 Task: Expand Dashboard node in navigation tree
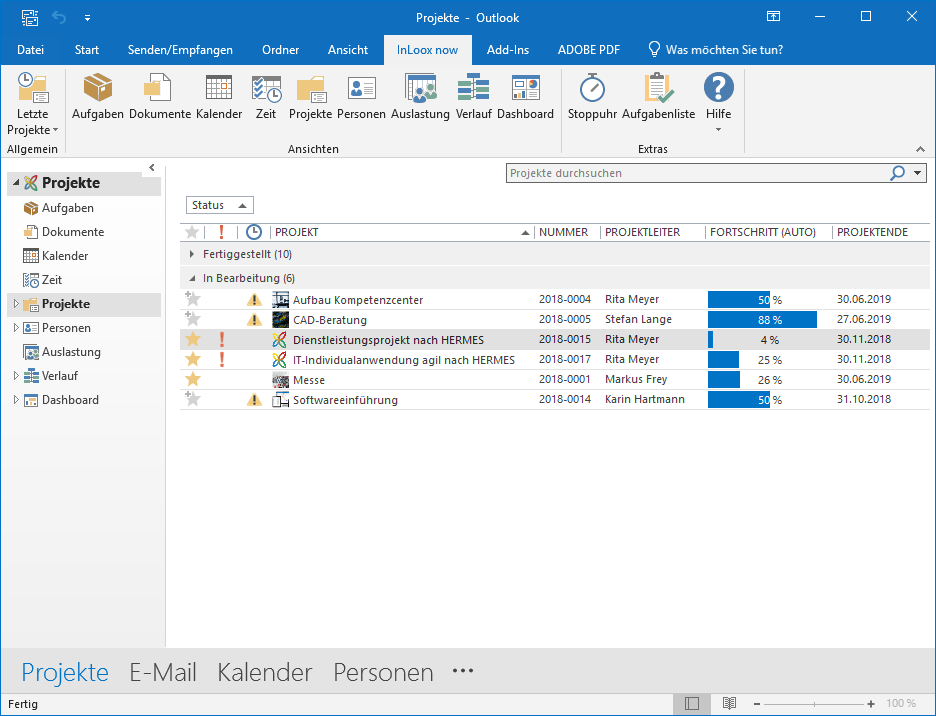[x=16, y=400]
